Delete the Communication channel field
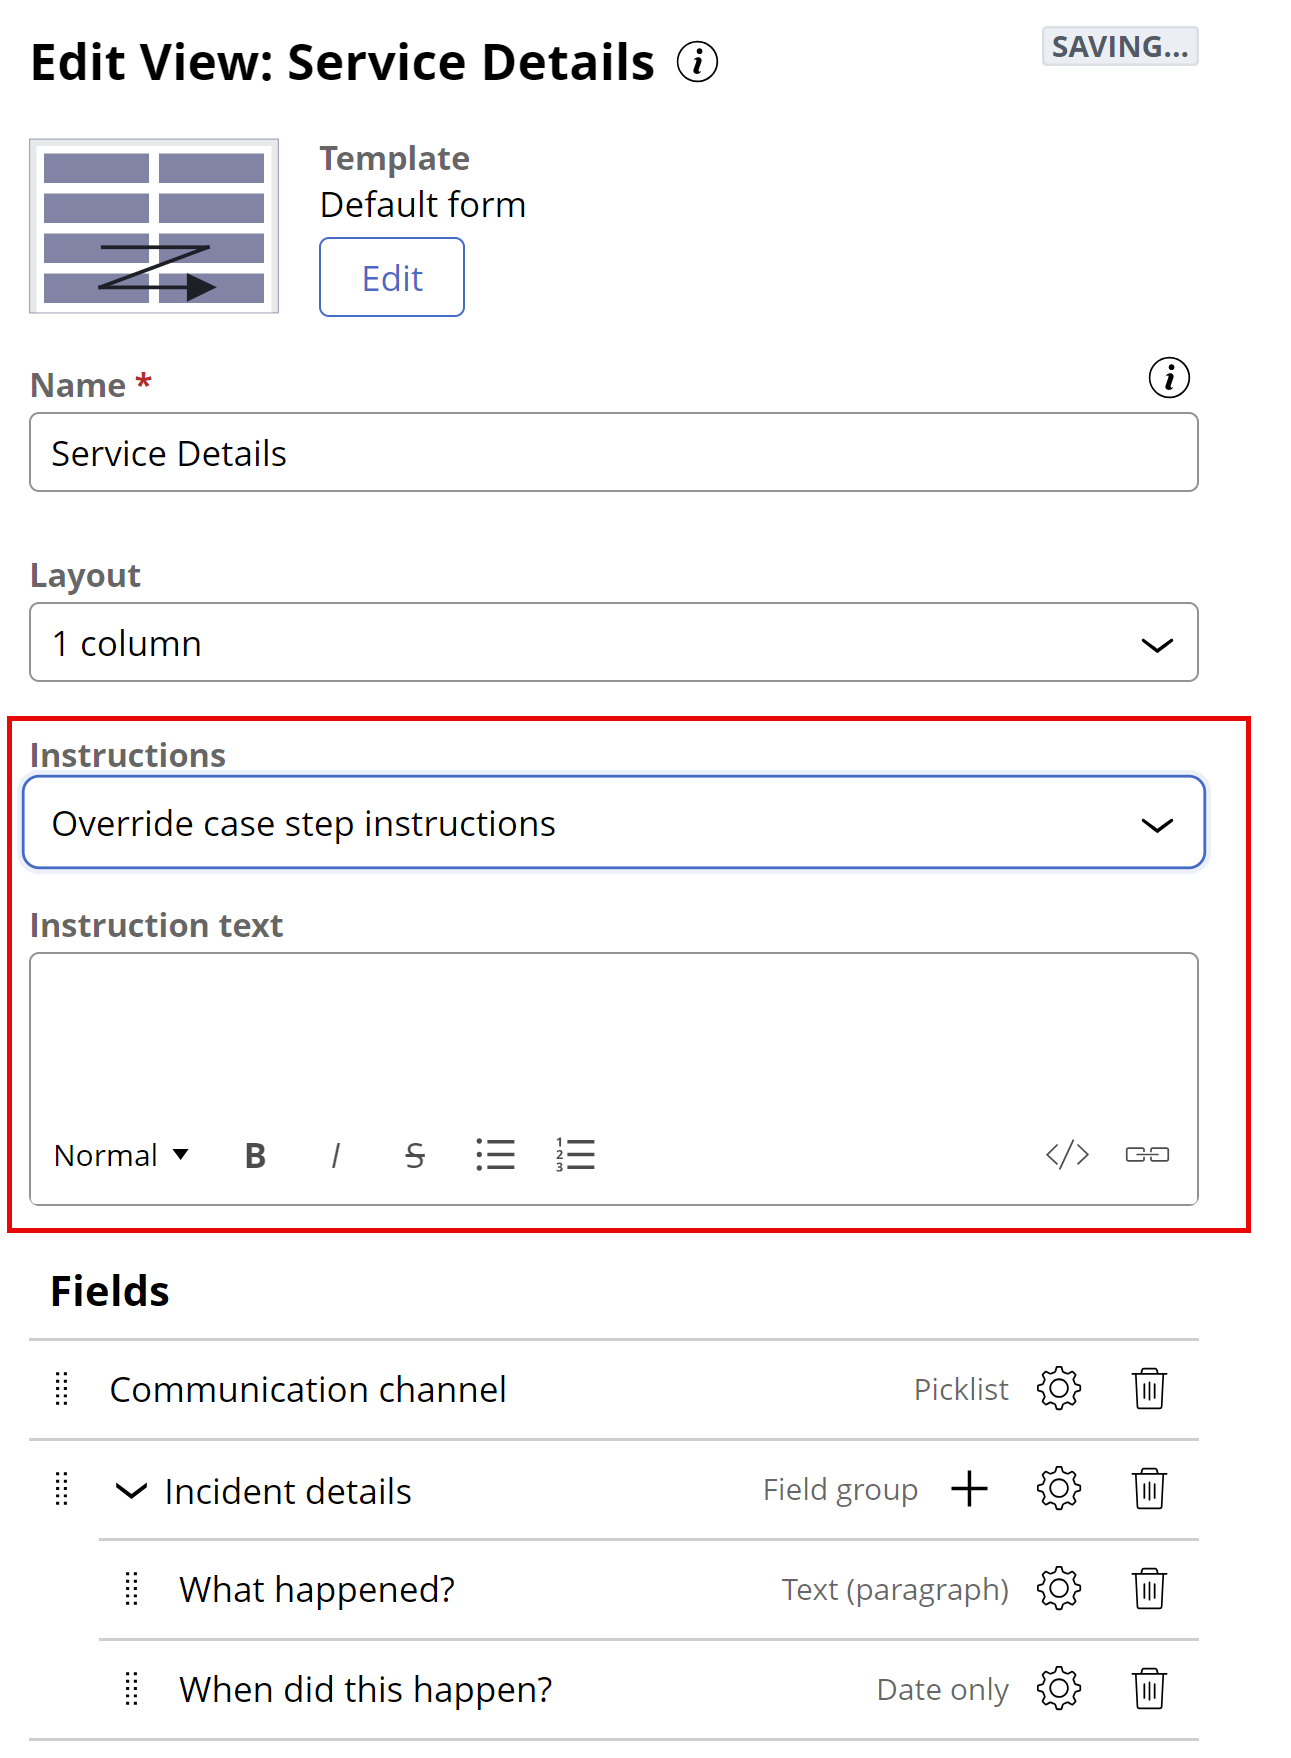This screenshot has width=1291, height=1758. pos(1149,1389)
